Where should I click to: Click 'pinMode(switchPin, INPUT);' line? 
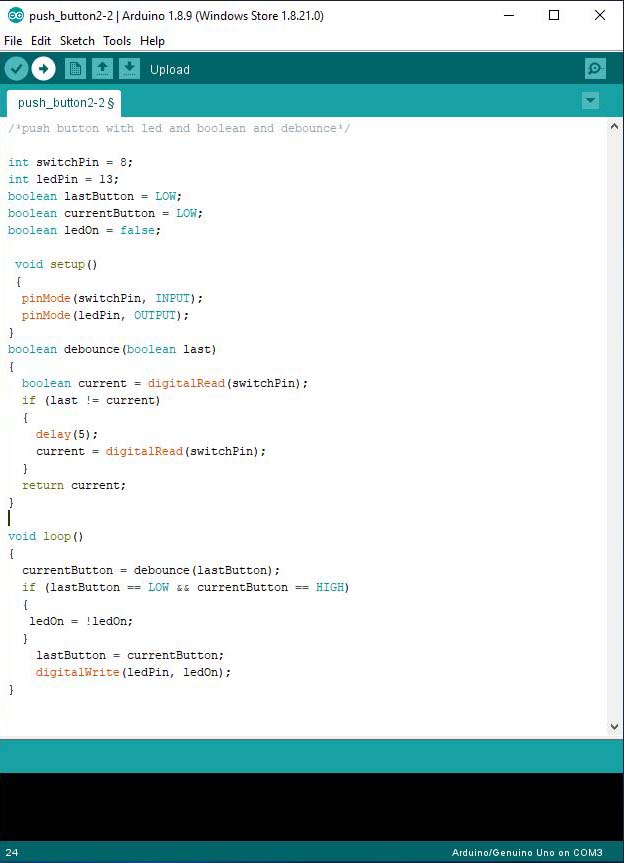[112, 298]
